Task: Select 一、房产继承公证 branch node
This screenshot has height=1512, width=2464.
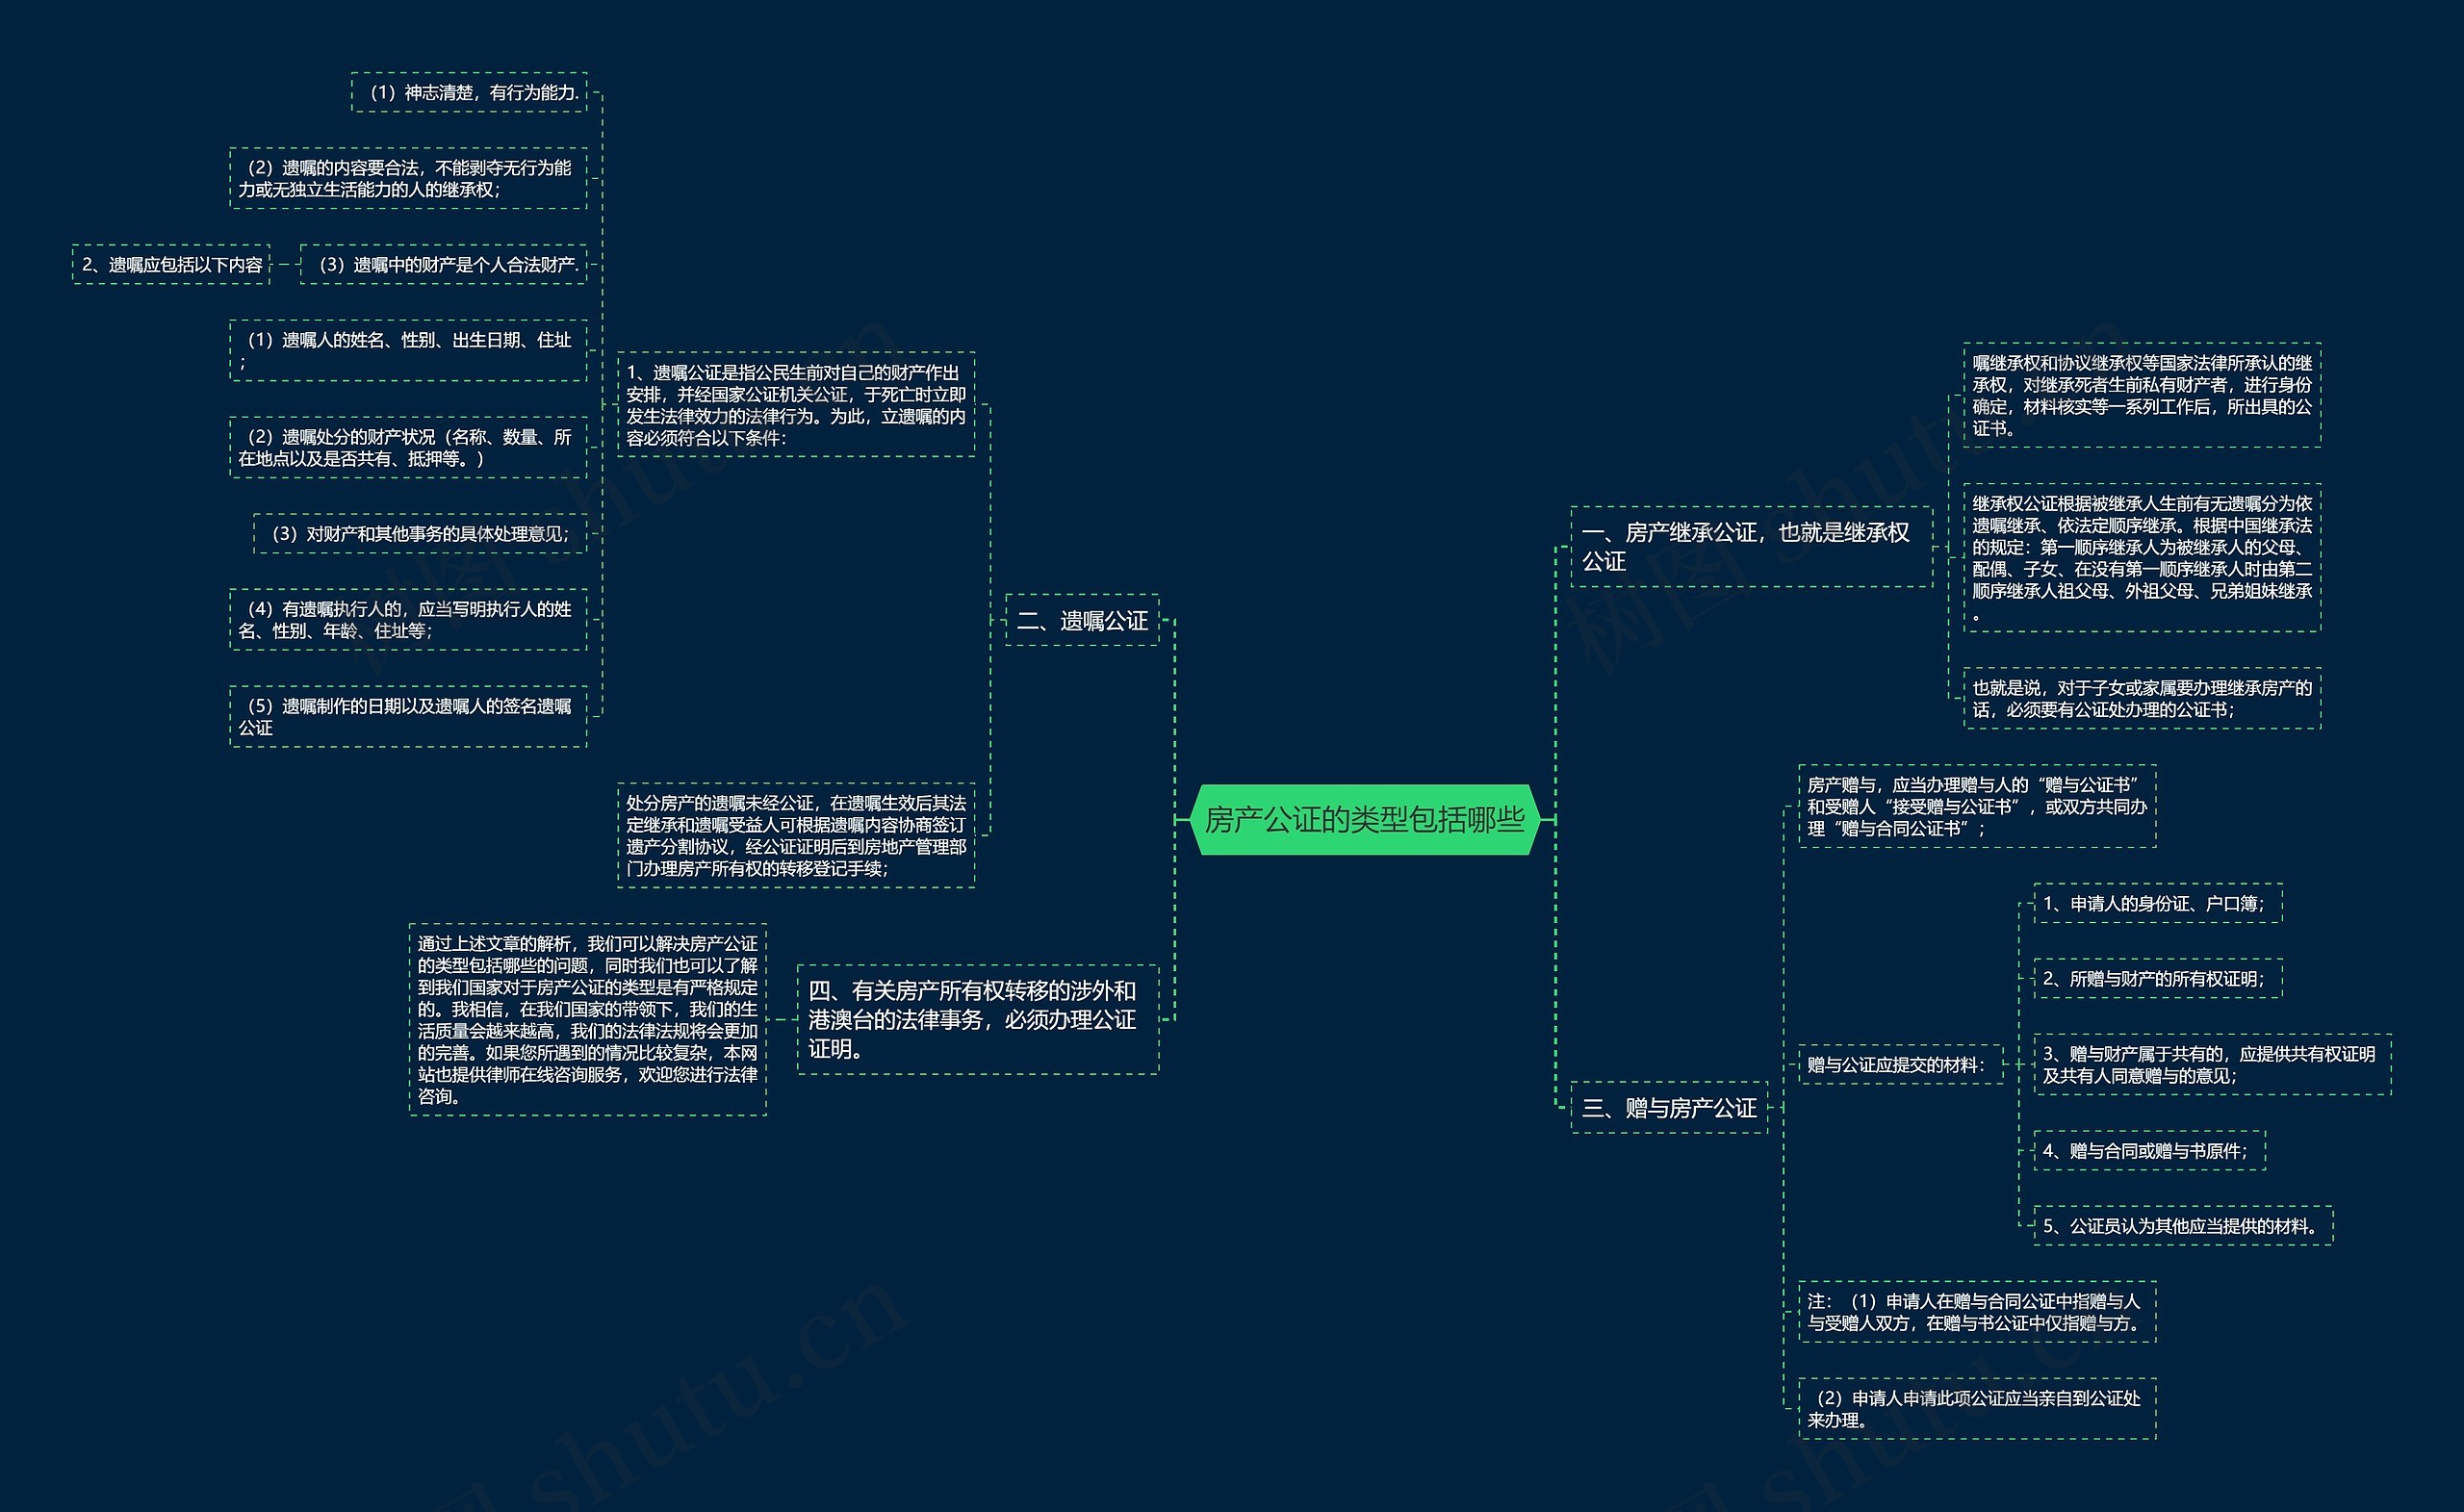Action: [1750, 547]
